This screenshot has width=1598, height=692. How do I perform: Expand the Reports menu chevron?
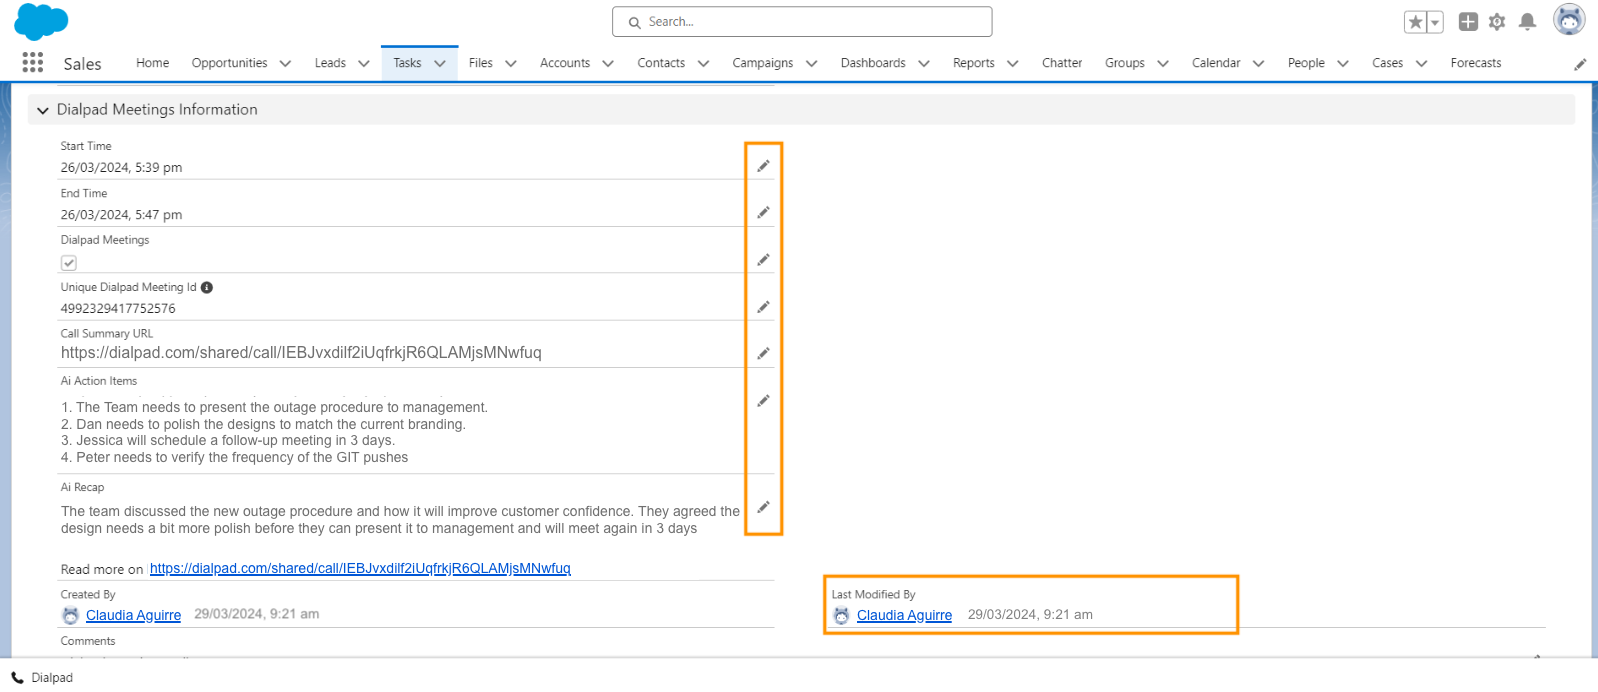tap(1013, 63)
